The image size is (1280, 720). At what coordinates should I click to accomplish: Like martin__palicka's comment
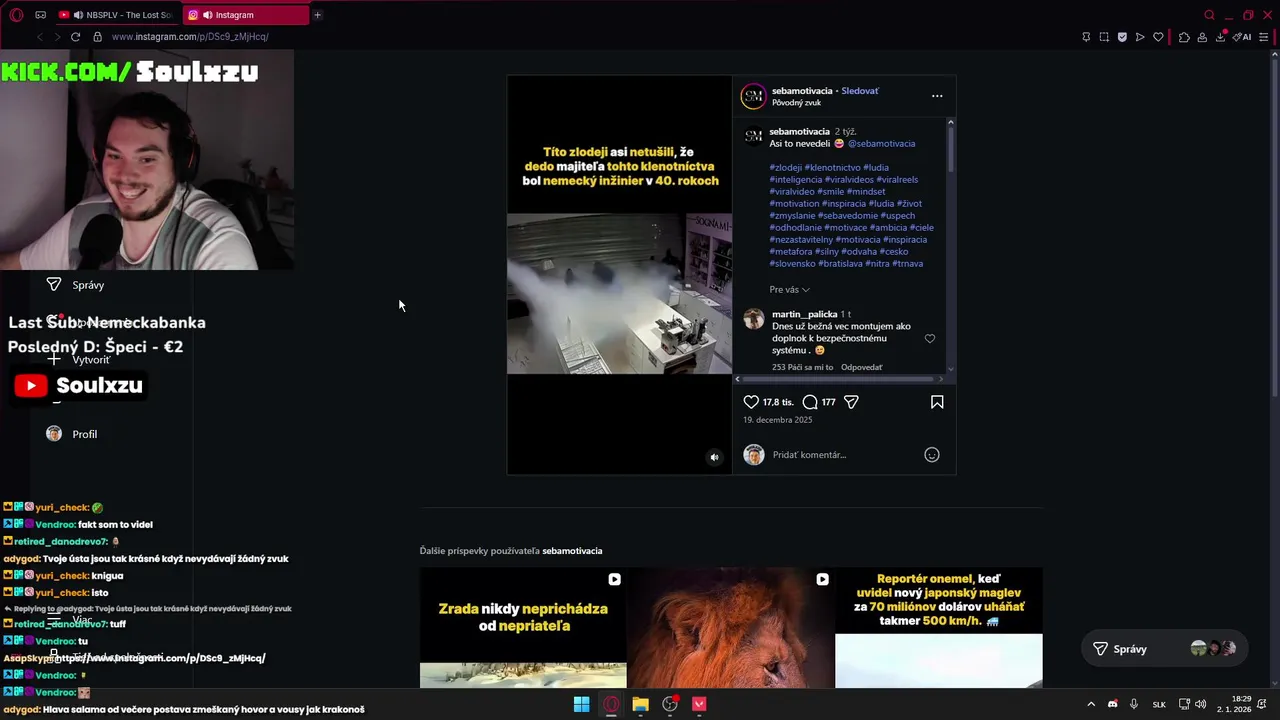pyautogui.click(x=929, y=339)
